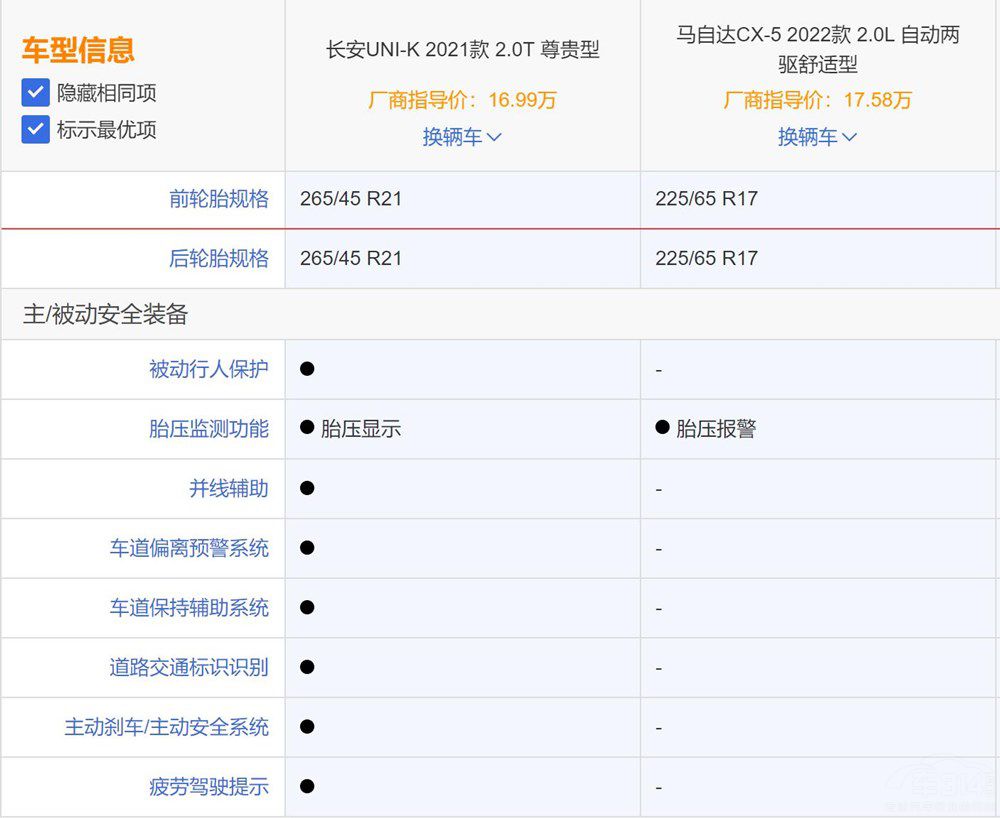The image size is (1000, 818).
Task: Toggle the 隐藏相同项 checkbox
Action: pos(36,93)
